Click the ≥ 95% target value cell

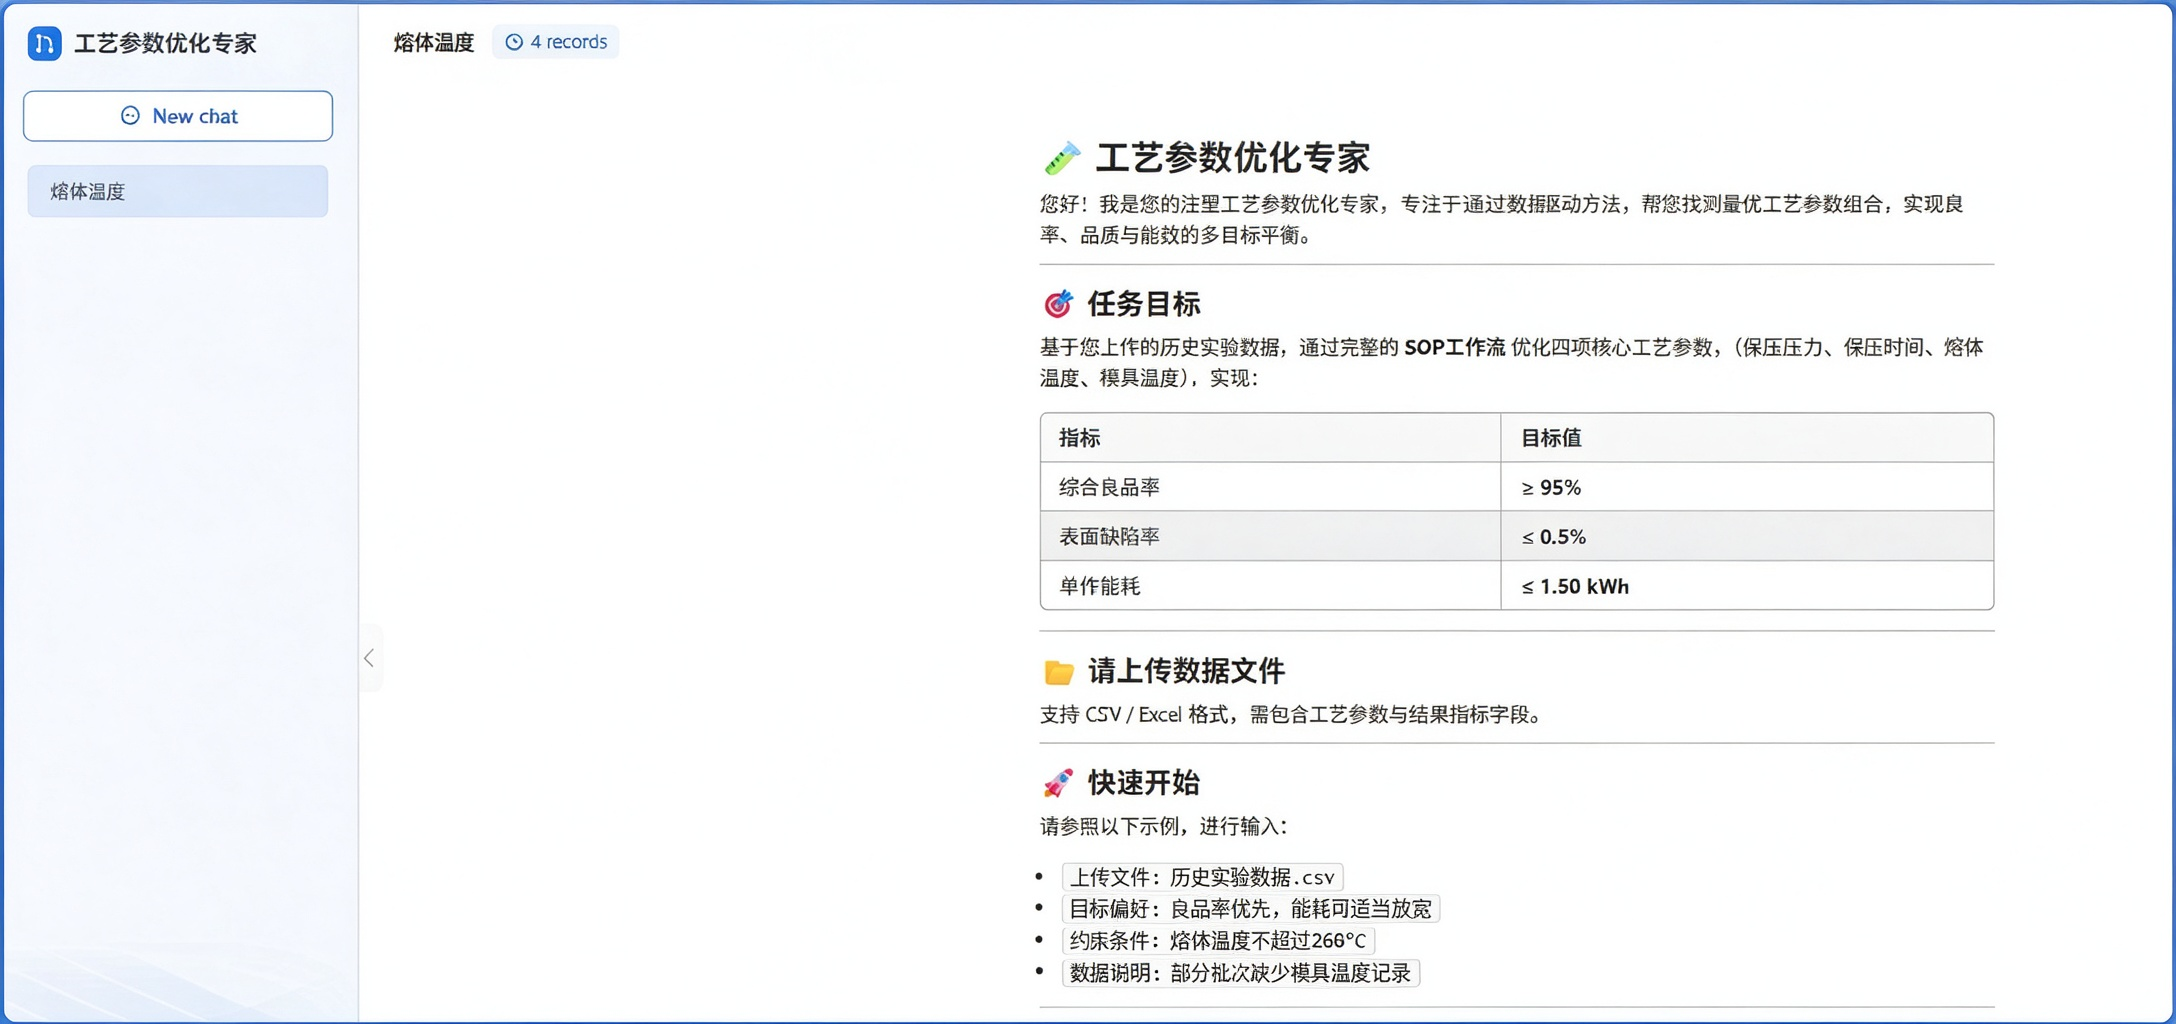pos(1747,487)
